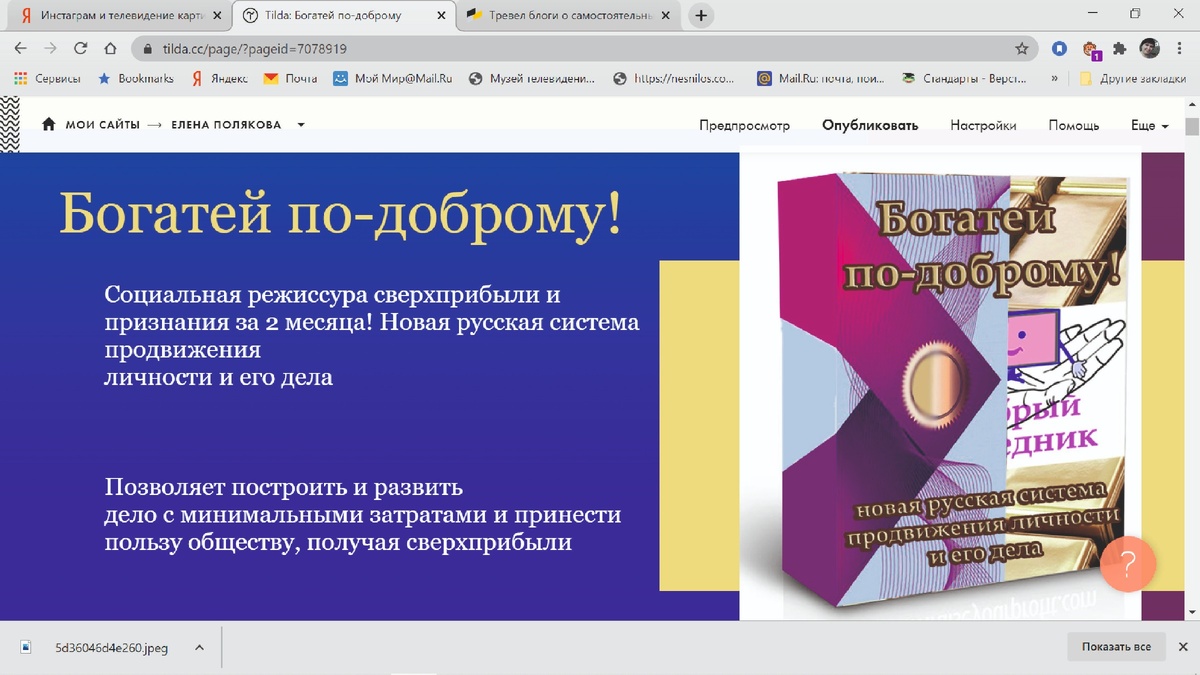The height and width of the screenshot is (675, 1200).
Task: Open a new tab with the plus button
Action: click(701, 16)
